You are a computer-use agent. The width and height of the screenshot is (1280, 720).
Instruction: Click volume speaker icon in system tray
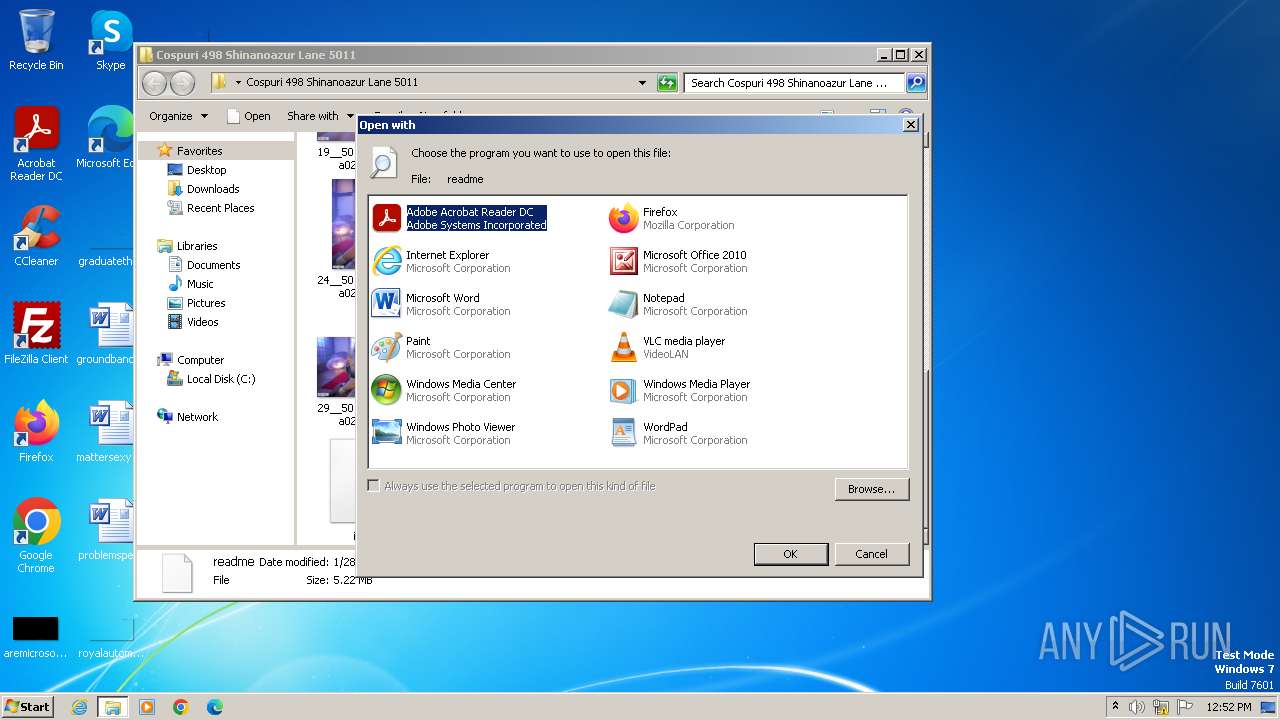(x=1137, y=707)
